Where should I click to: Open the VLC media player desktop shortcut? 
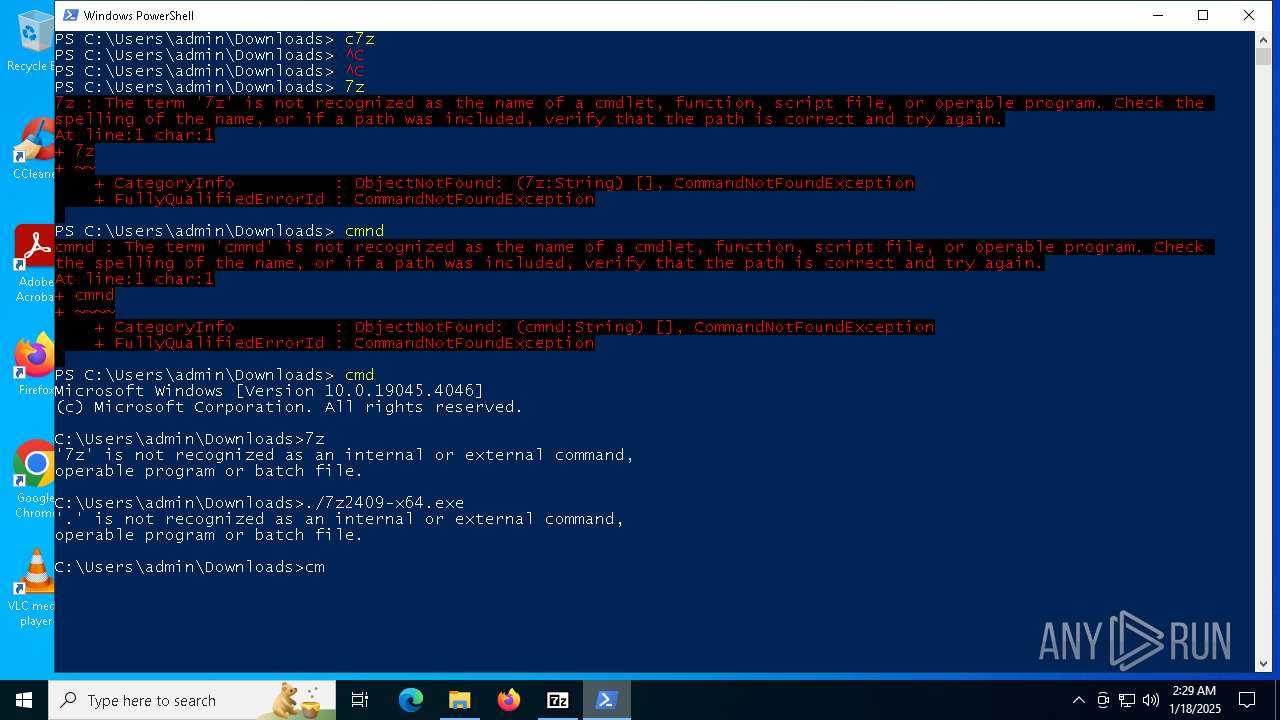[x=33, y=588]
